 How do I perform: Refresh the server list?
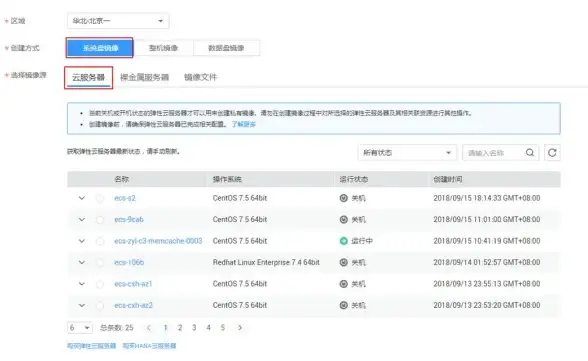click(x=552, y=153)
